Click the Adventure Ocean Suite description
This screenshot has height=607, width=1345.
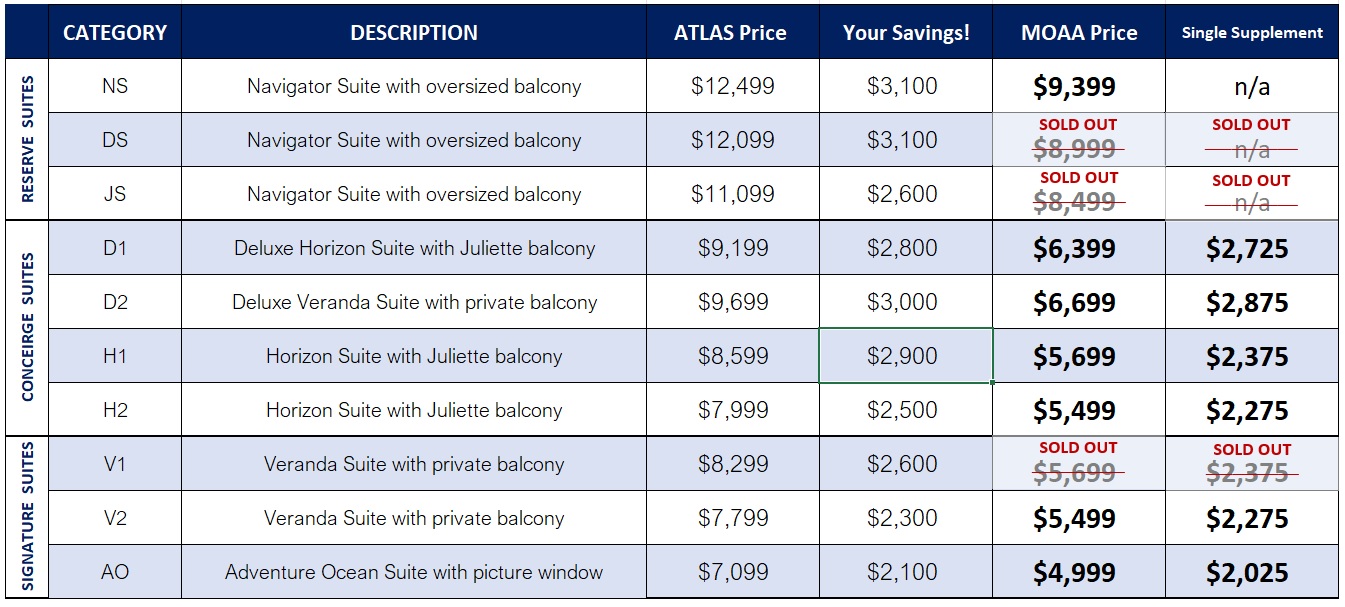click(414, 572)
